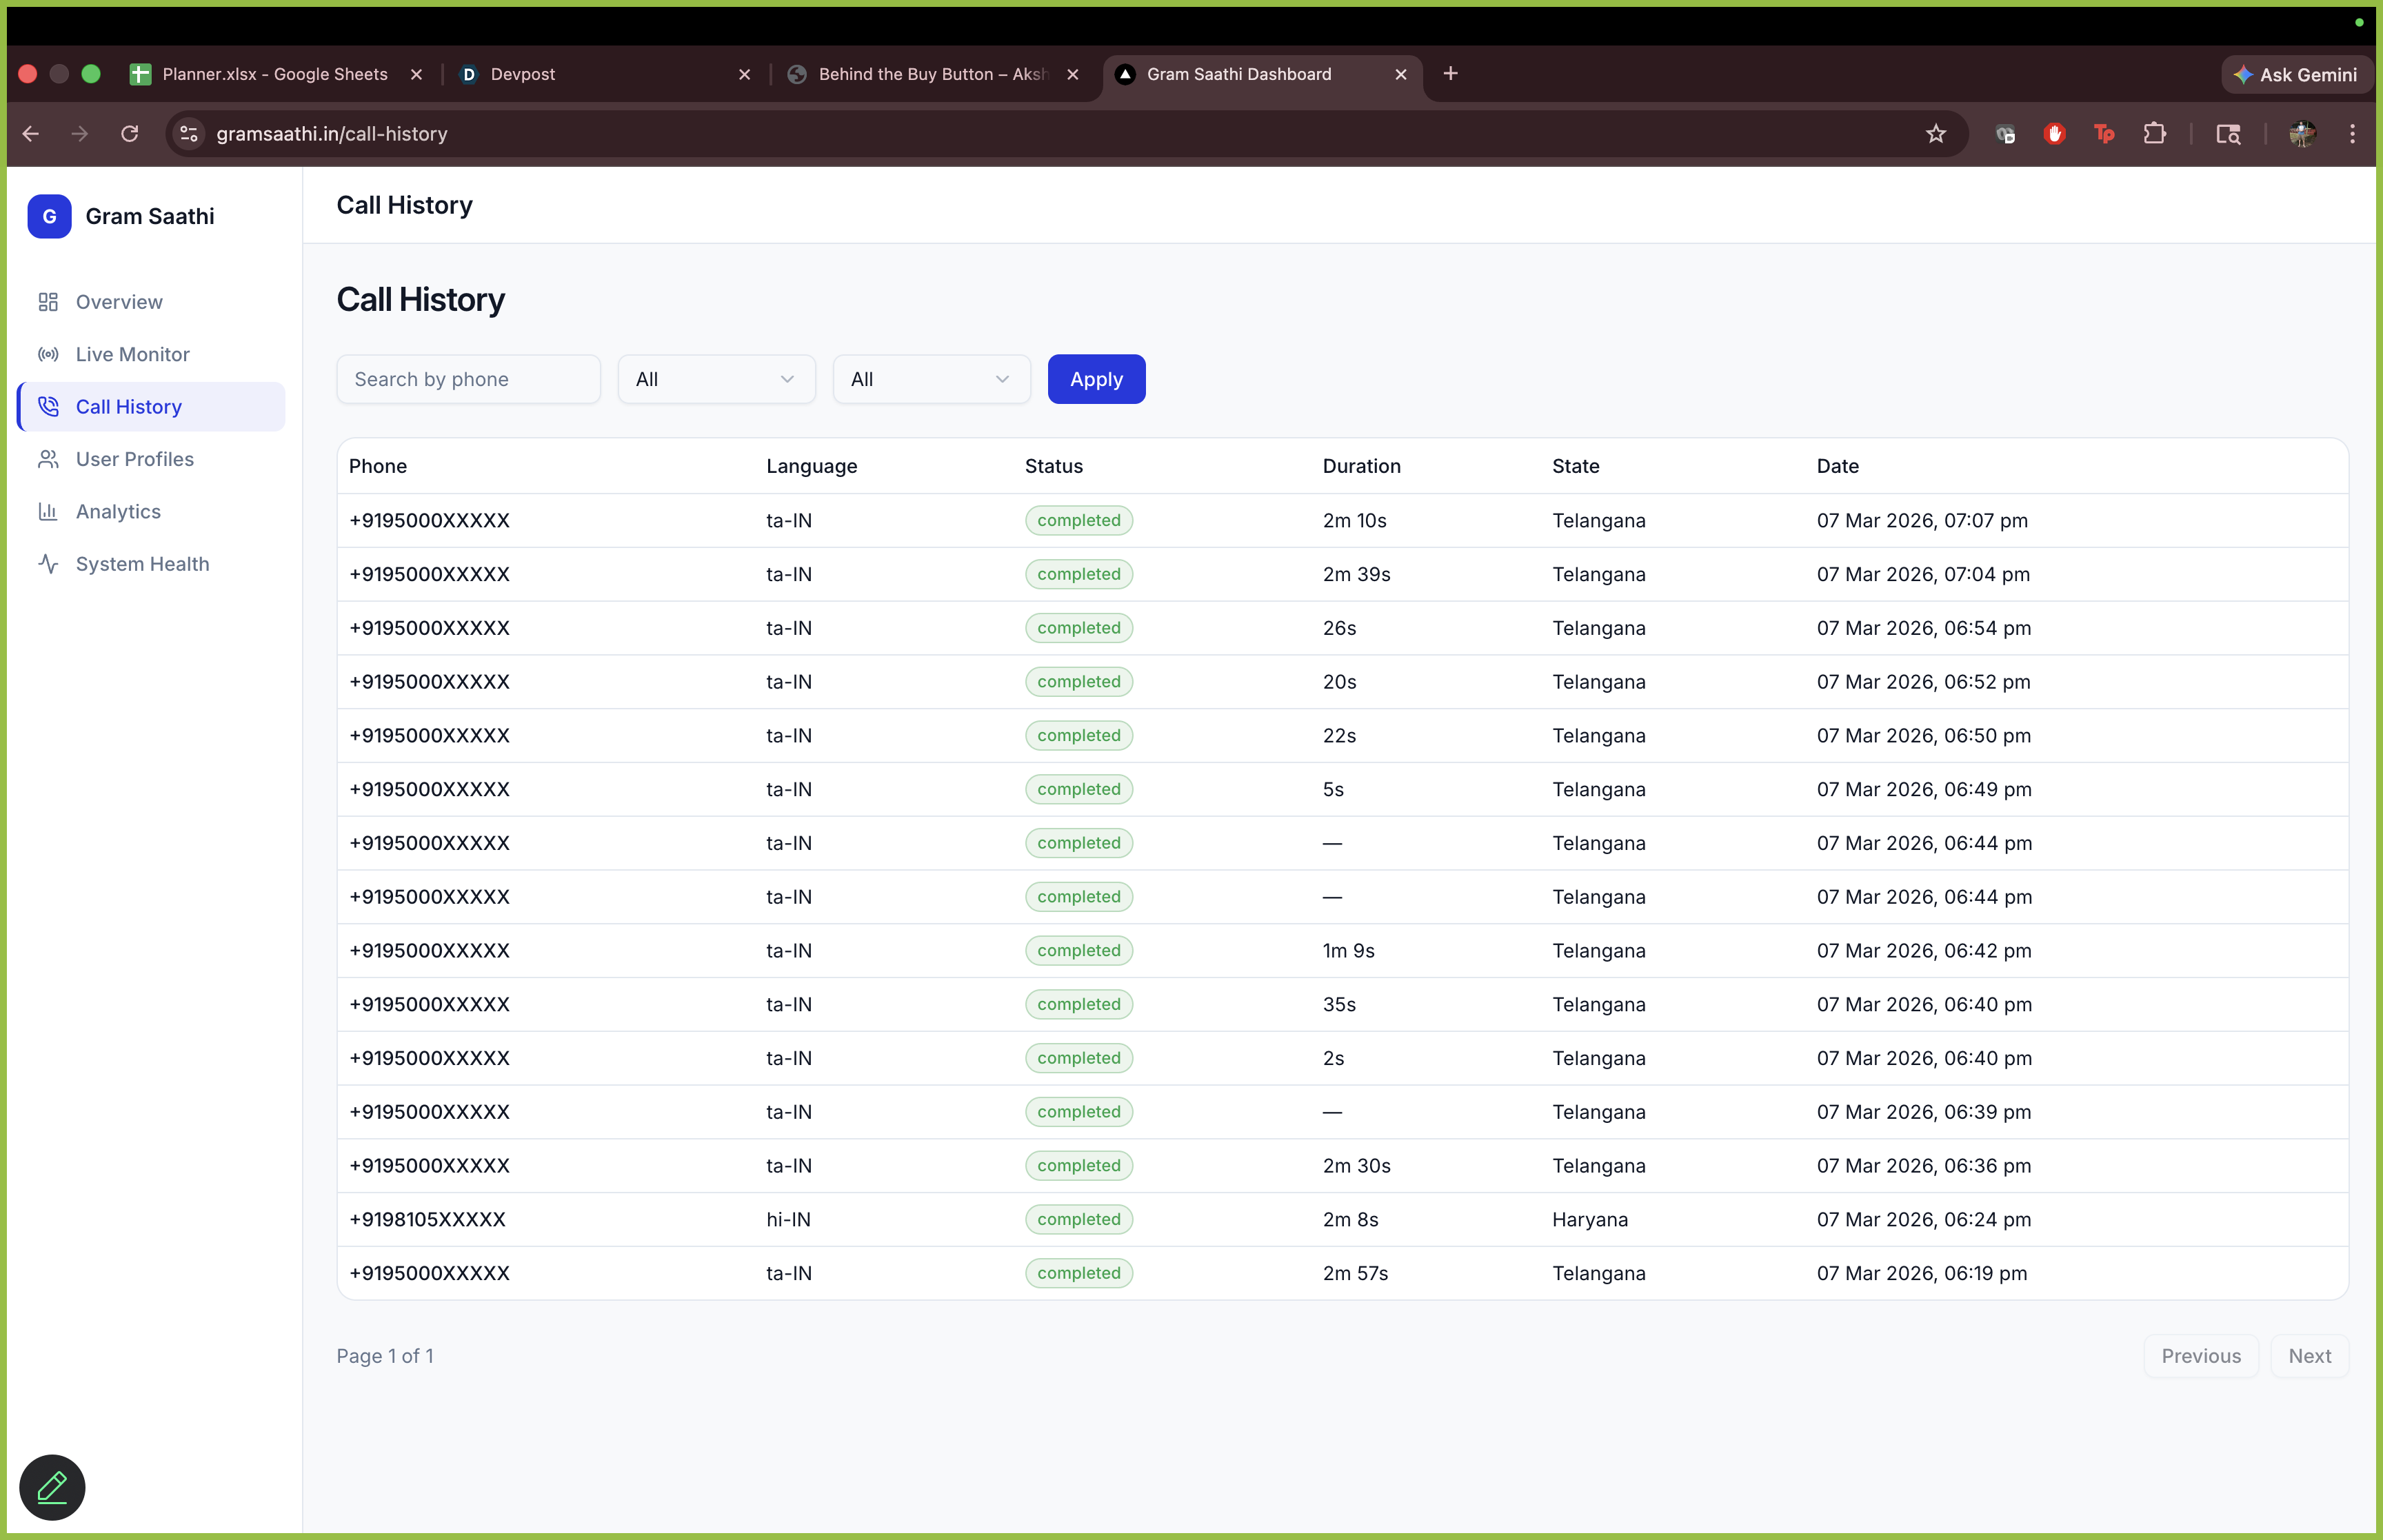Click the Ask Gemini button
2383x1540 pixels.
click(x=2297, y=75)
